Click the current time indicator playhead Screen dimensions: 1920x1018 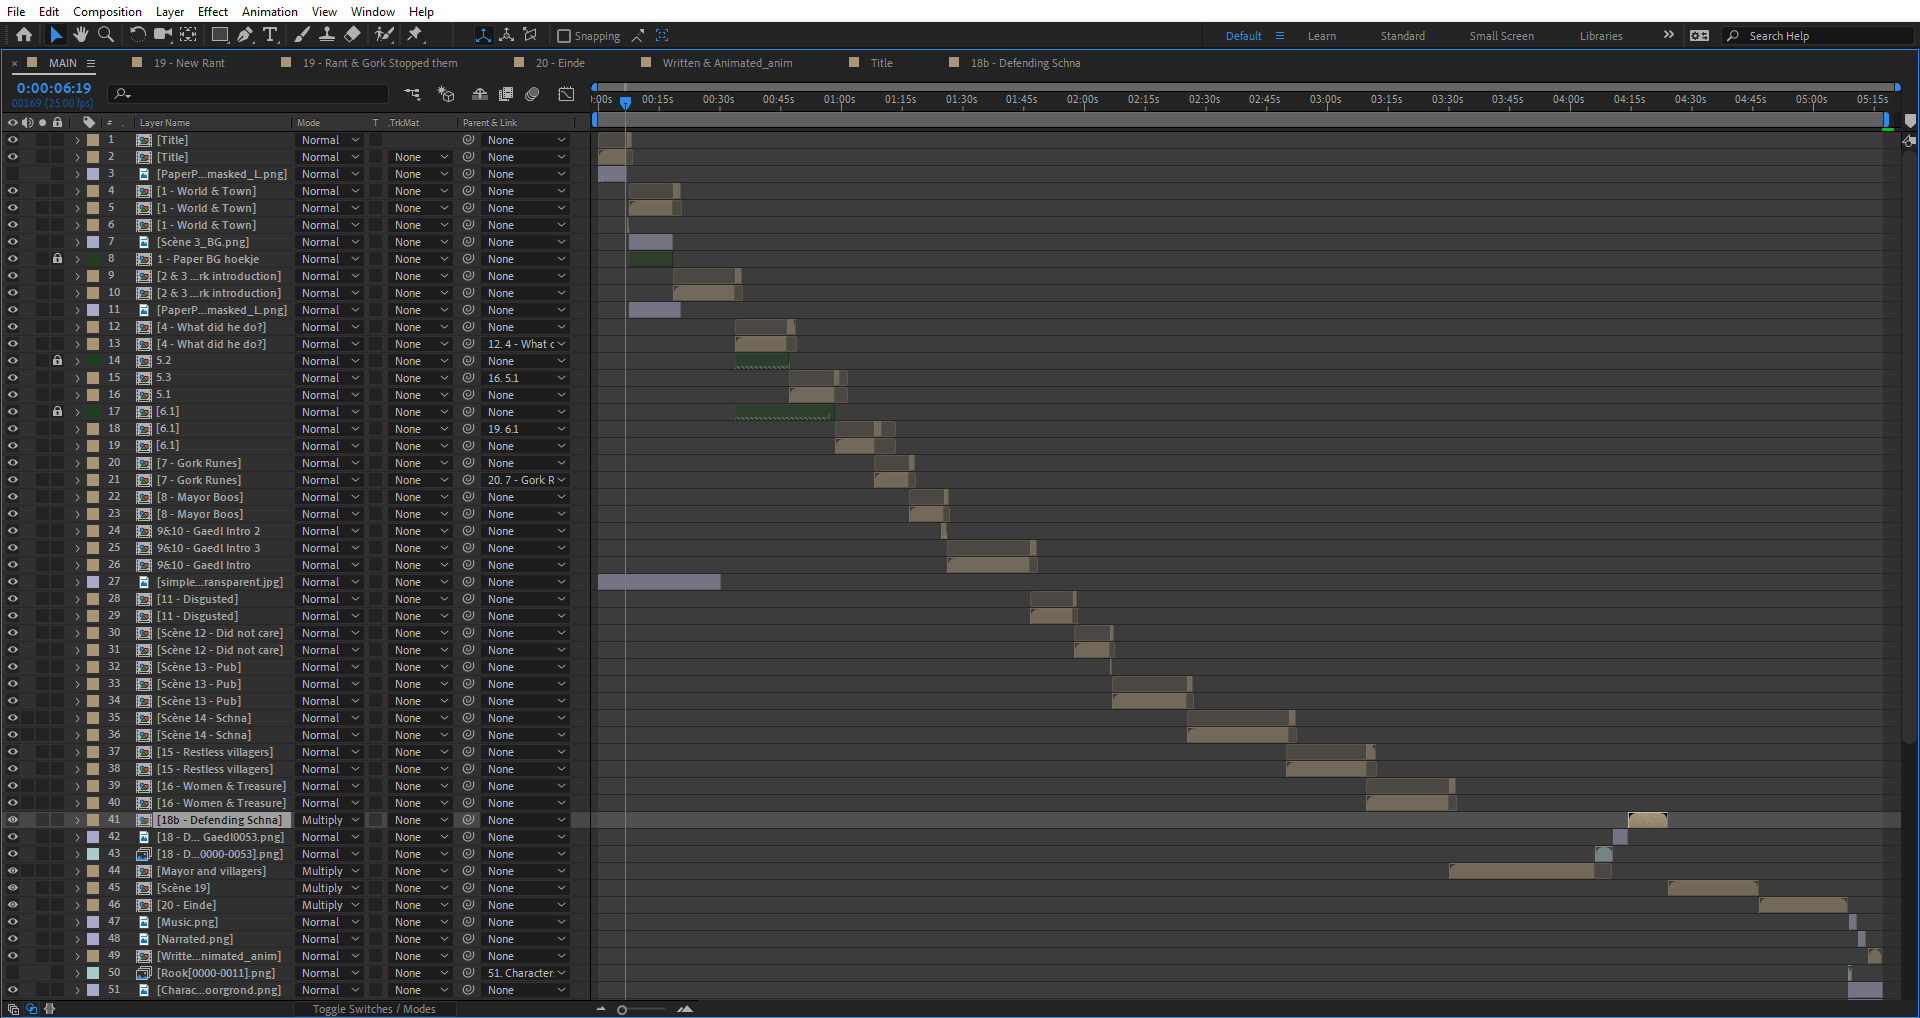pyautogui.click(x=625, y=101)
